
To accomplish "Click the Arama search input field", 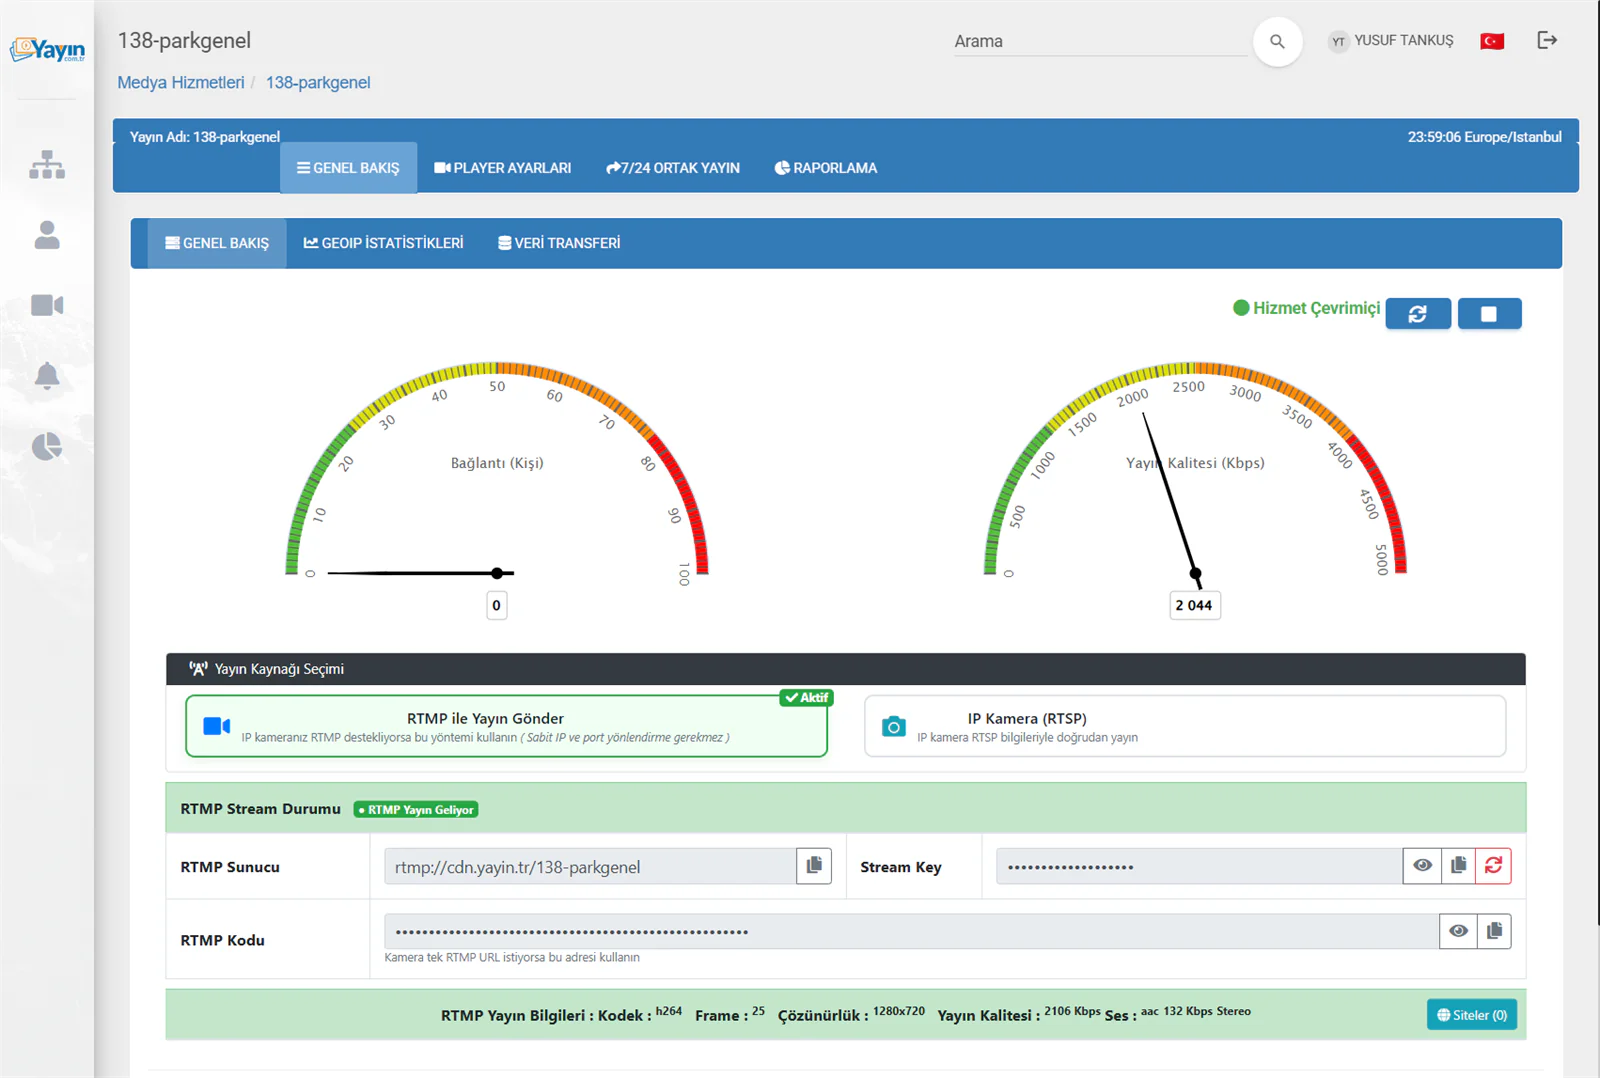I will (x=1100, y=41).
